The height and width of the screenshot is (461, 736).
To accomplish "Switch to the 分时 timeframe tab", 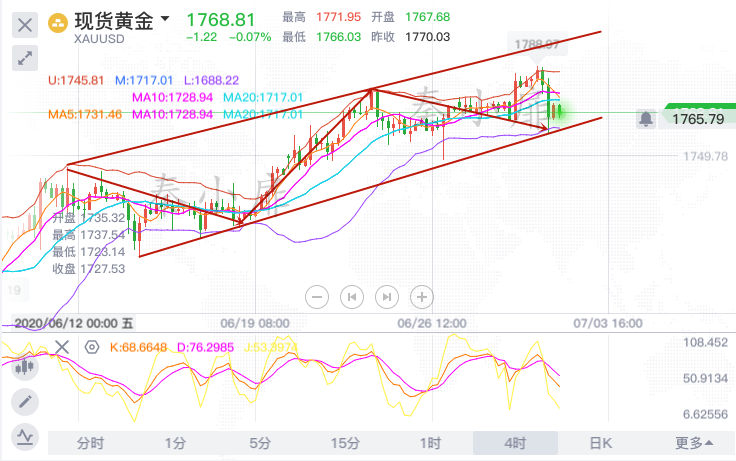I will [90, 443].
